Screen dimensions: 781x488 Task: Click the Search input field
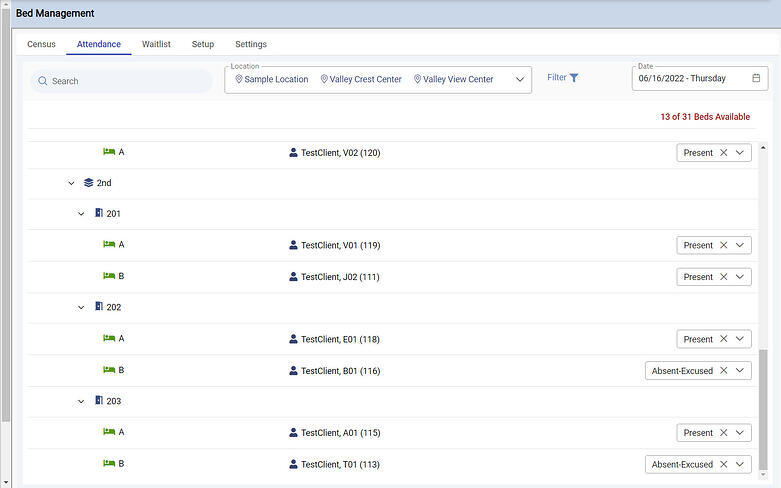tap(122, 81)
